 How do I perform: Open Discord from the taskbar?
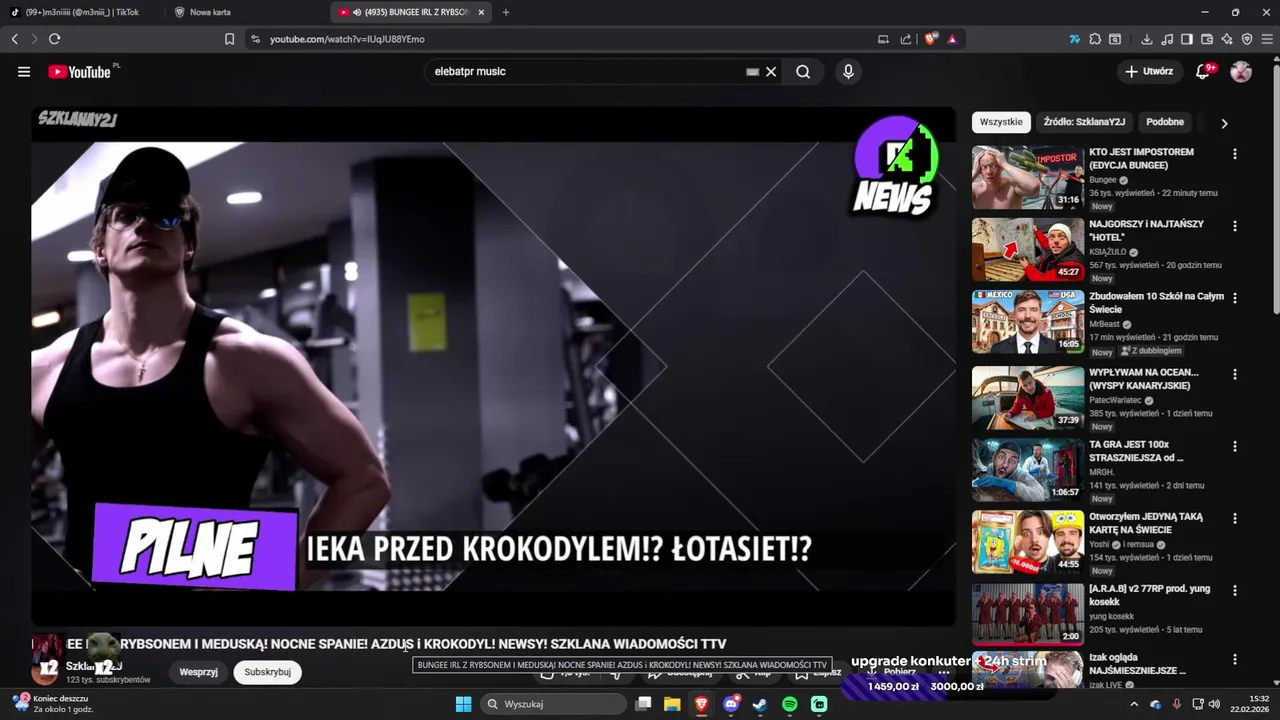pyautogui.click(x=731, y=704)
